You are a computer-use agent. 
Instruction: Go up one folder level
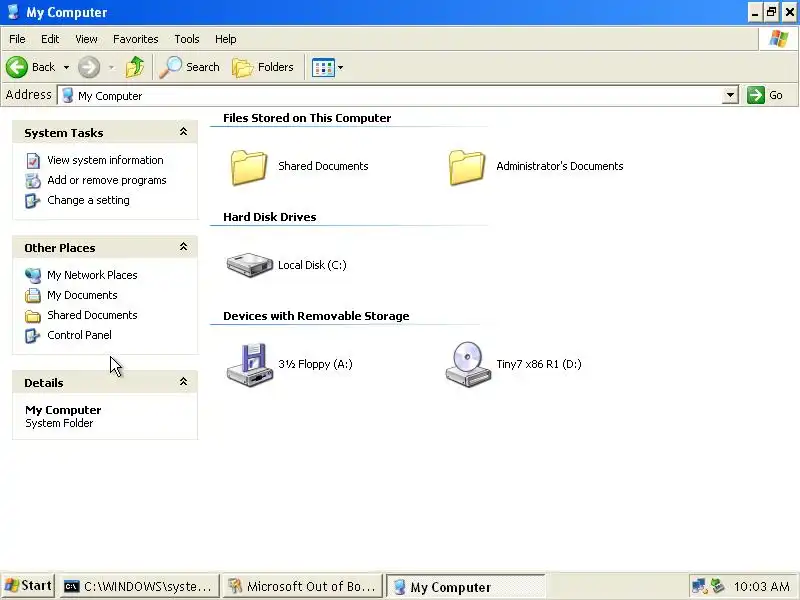pyautogui.click(x=135, y=67)
